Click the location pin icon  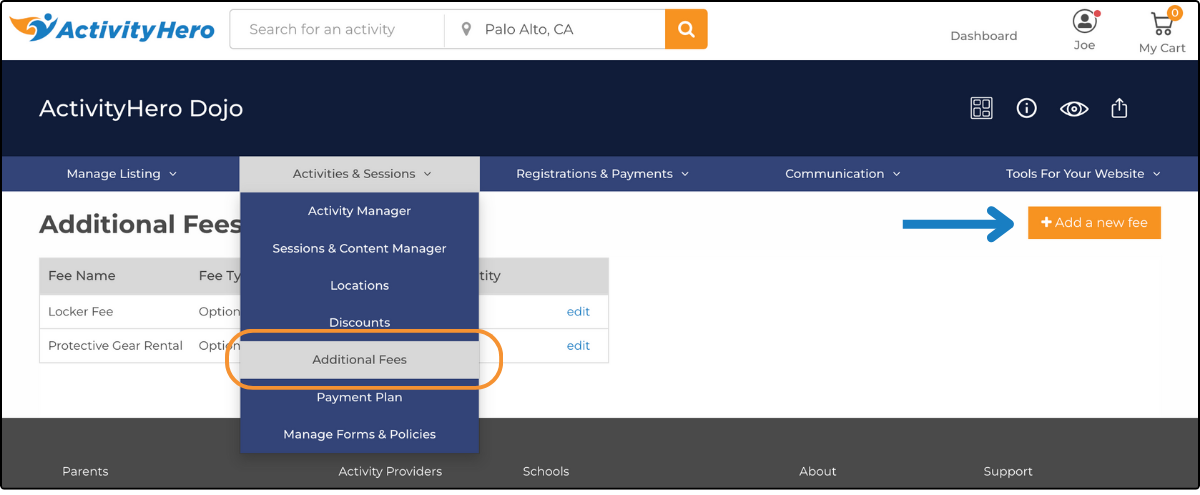coord(466,30)
